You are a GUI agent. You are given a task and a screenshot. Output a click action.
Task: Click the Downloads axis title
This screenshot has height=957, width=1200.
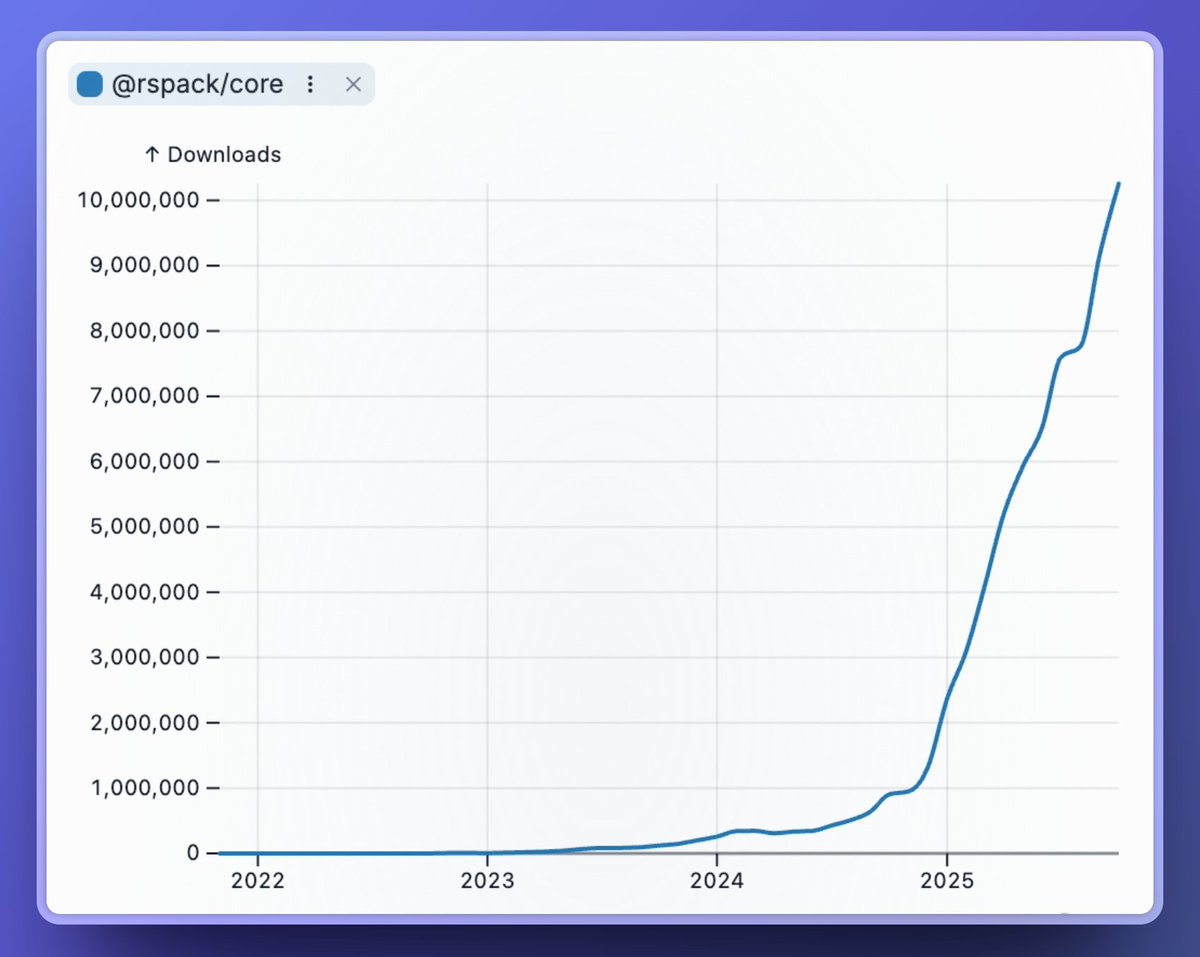222,154
